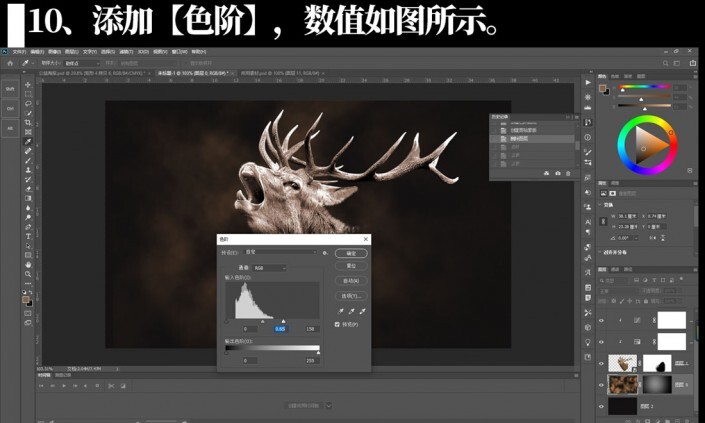
Task: Open the Levels preset dropdown
Action: [x=281, y=253]
